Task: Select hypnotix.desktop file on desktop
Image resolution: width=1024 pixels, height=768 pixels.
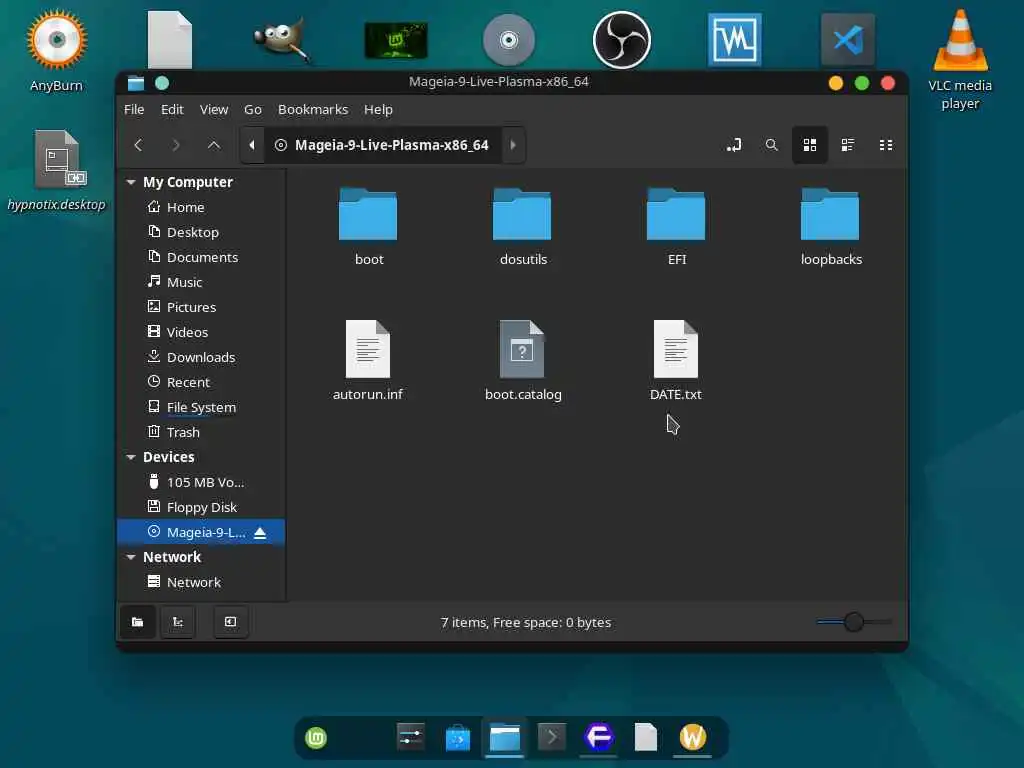Action: click(57, 170)
